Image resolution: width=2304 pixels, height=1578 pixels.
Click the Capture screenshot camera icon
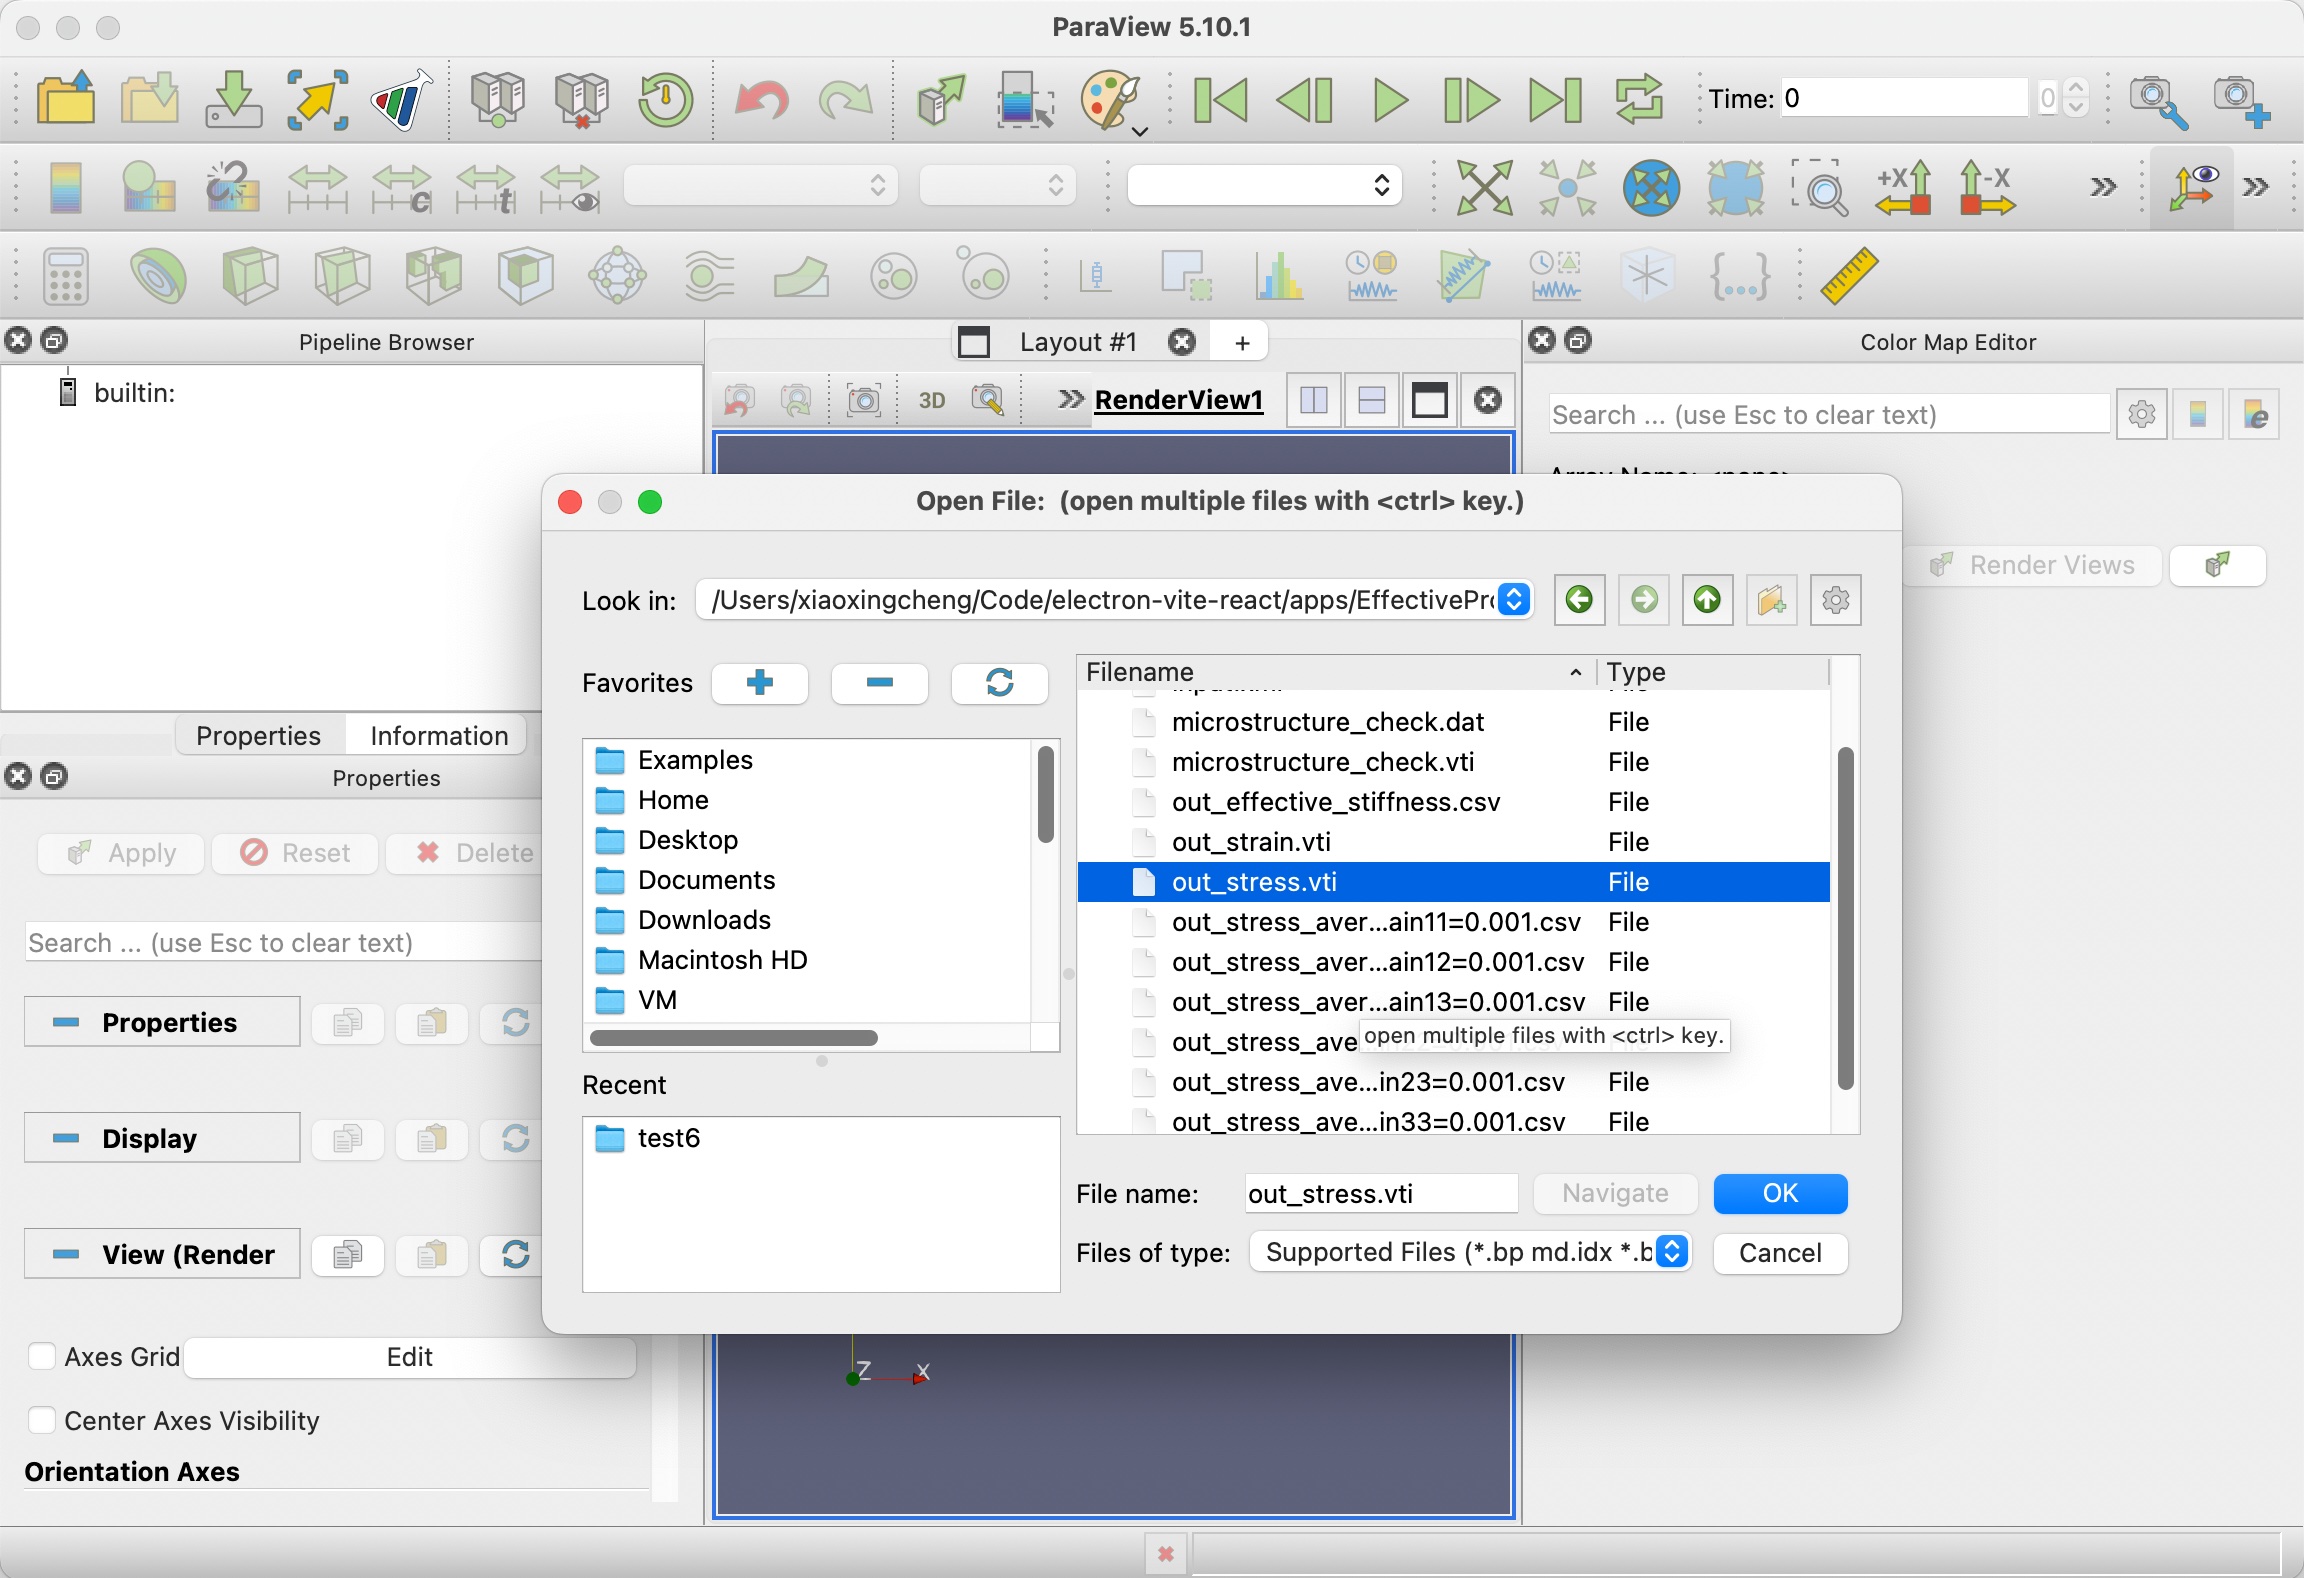pos(863,401)
